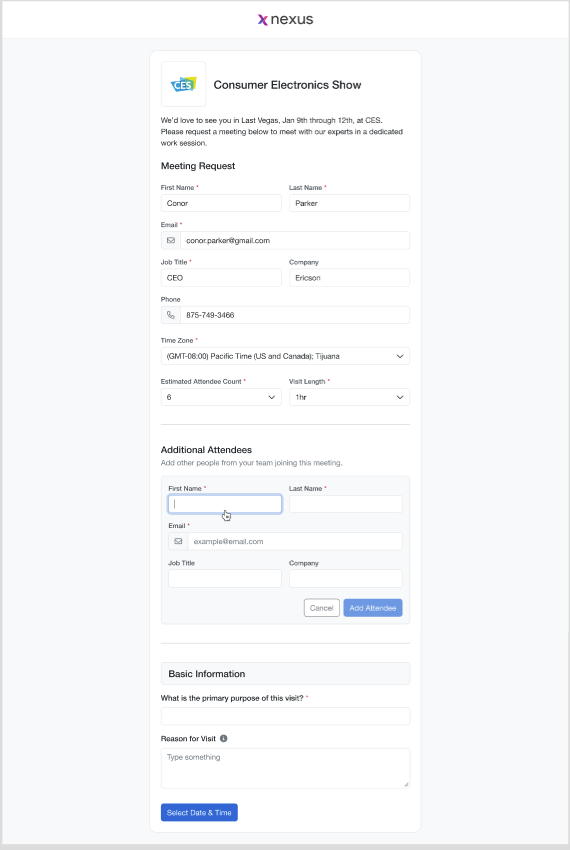Click the attendee Job Title input field

click(x=225, y=578)
